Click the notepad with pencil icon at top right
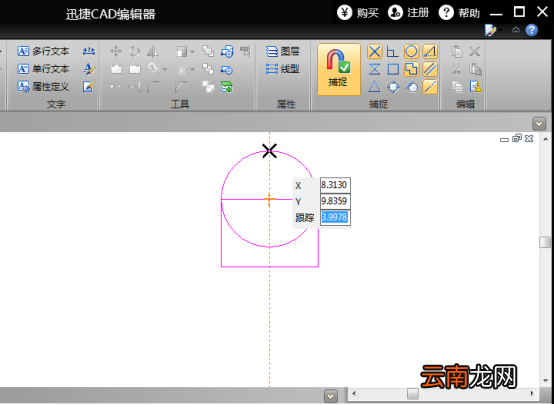The width and height of the screenshot is (554, 405). tap(491, 30)
